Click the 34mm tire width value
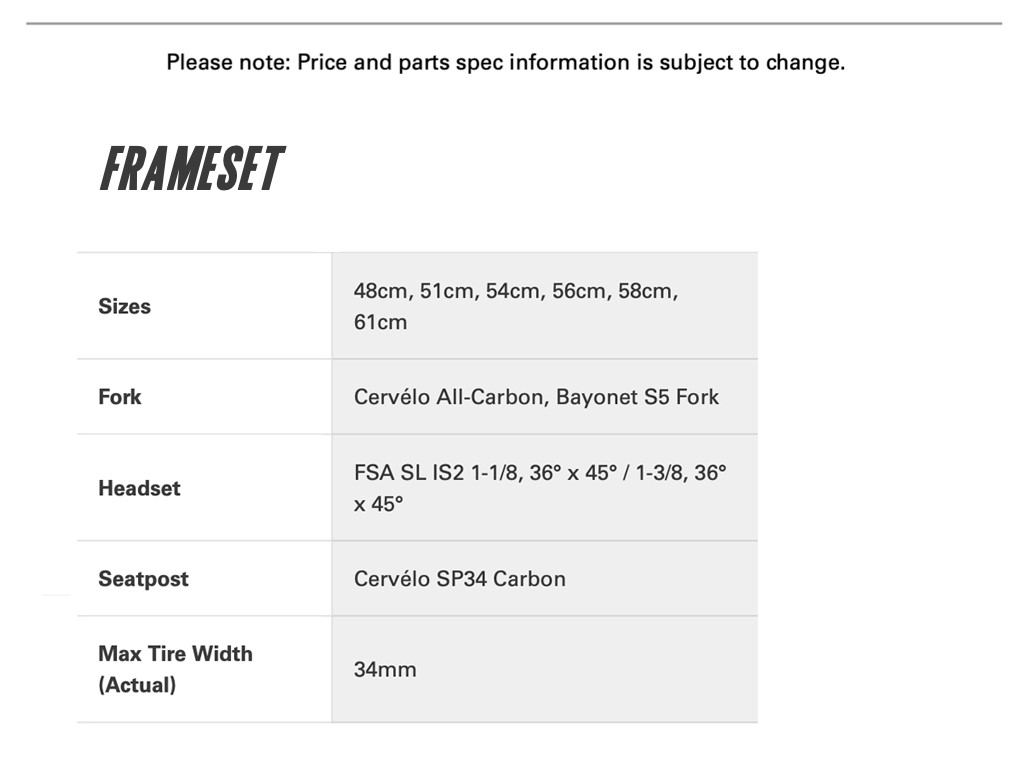This screenshot has height=768, width=1024. (x=385, y=670)
